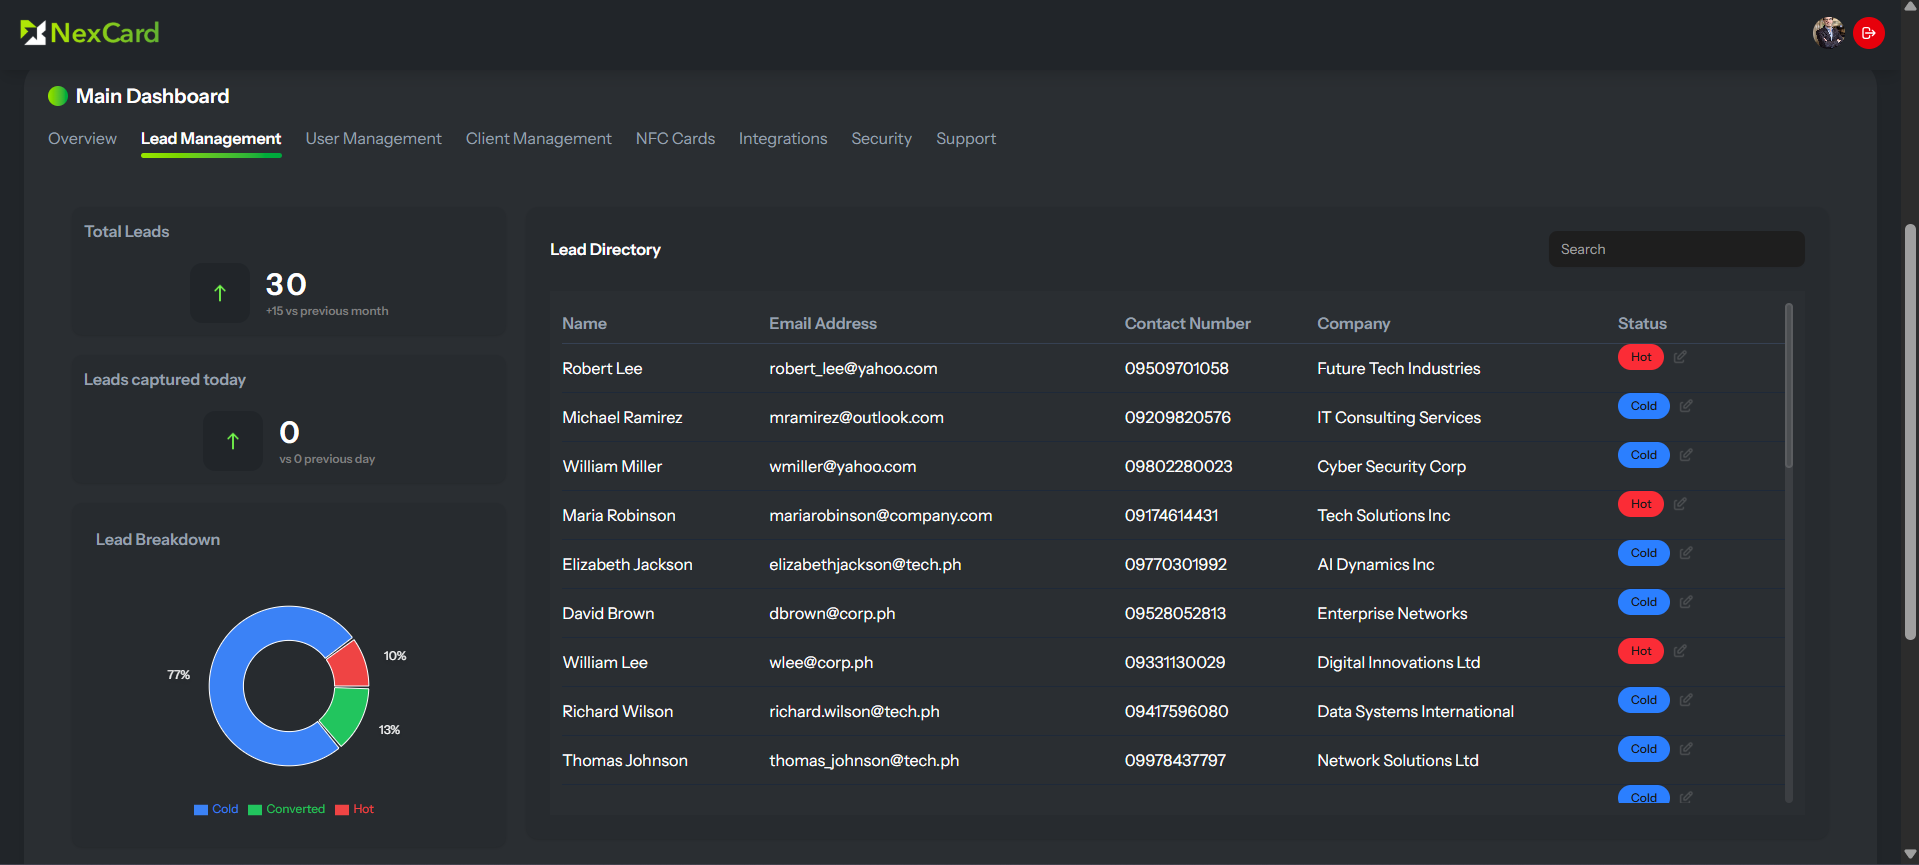Click the Total Leads up-arrow icon

(x=220, y=293)
